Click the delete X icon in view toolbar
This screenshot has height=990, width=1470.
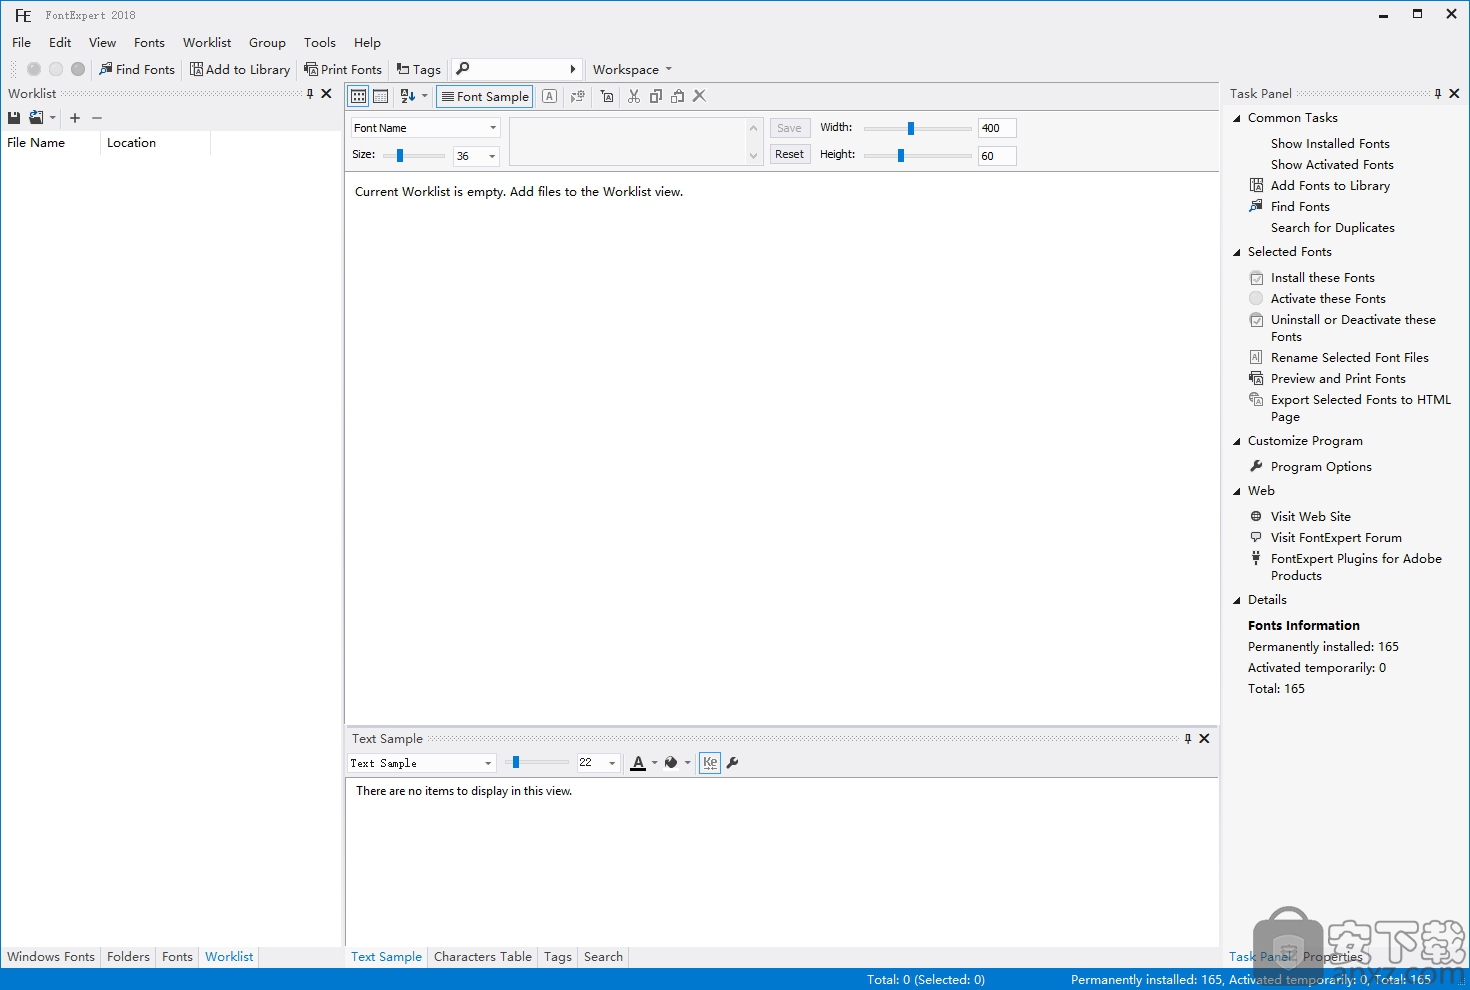pos(700,96)
